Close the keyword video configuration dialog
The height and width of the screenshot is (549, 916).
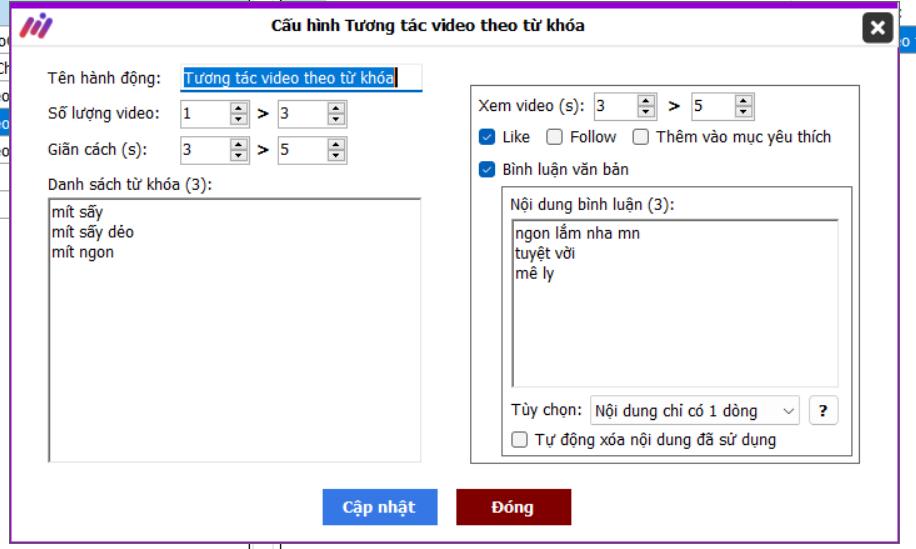[x=877, y=27]
